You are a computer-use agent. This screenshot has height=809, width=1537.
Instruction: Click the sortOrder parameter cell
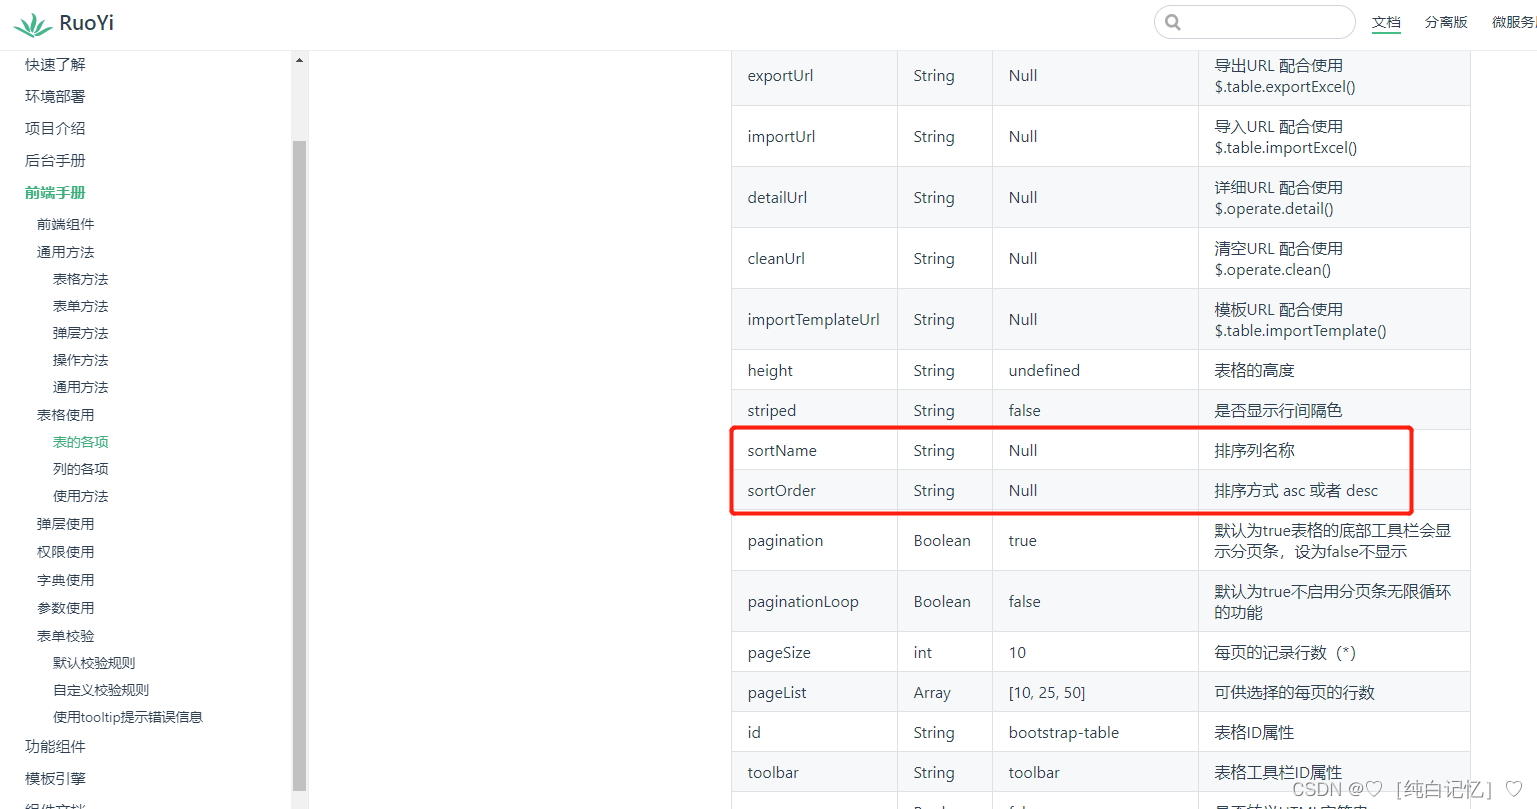pyautogui.click(x=814, y=491)
